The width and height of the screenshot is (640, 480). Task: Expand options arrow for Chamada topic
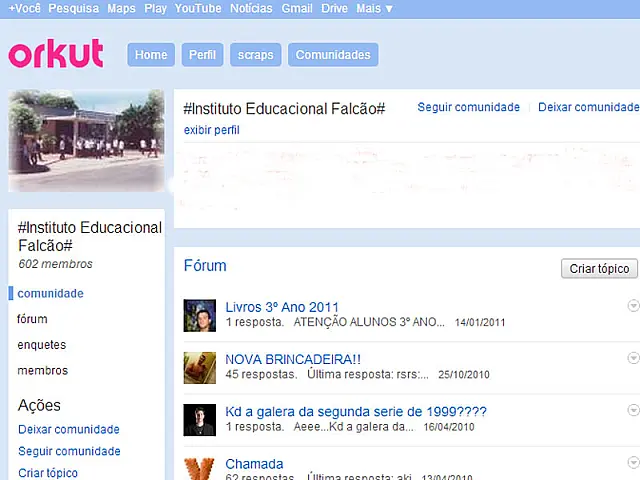pos(633,462)
